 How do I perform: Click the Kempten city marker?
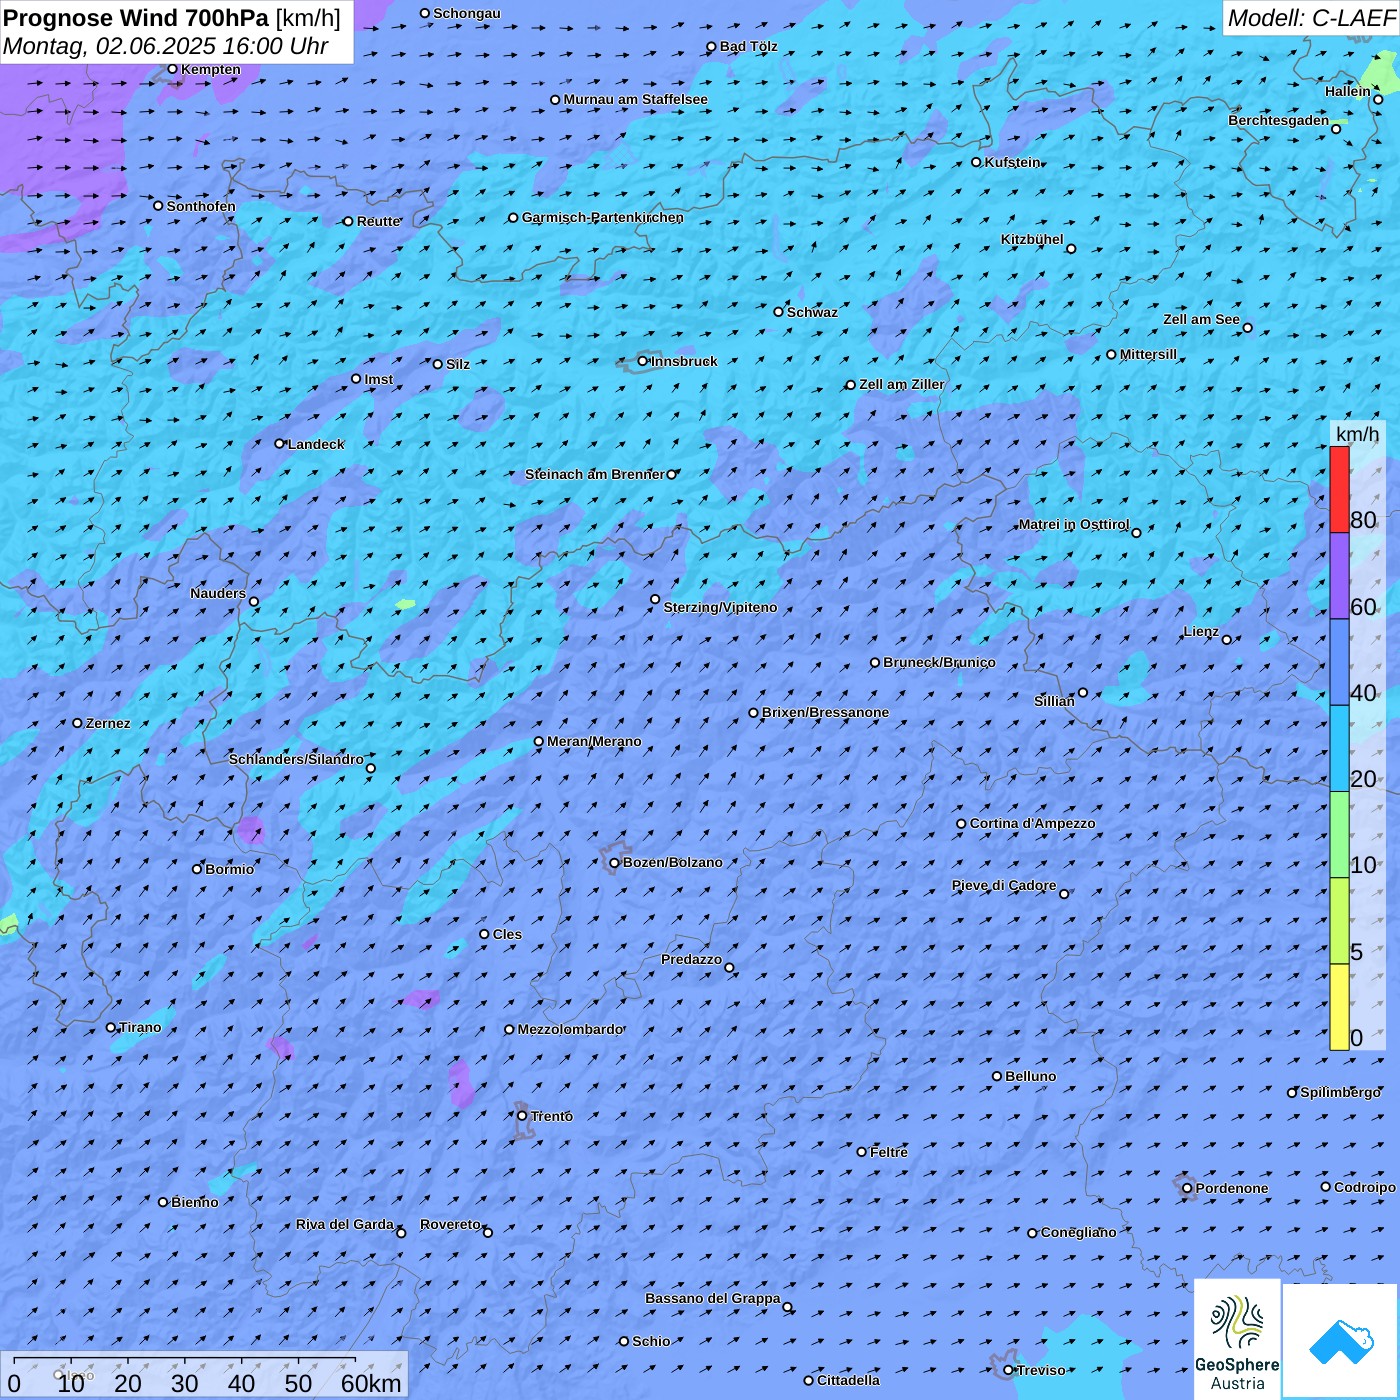click(173, 69)
